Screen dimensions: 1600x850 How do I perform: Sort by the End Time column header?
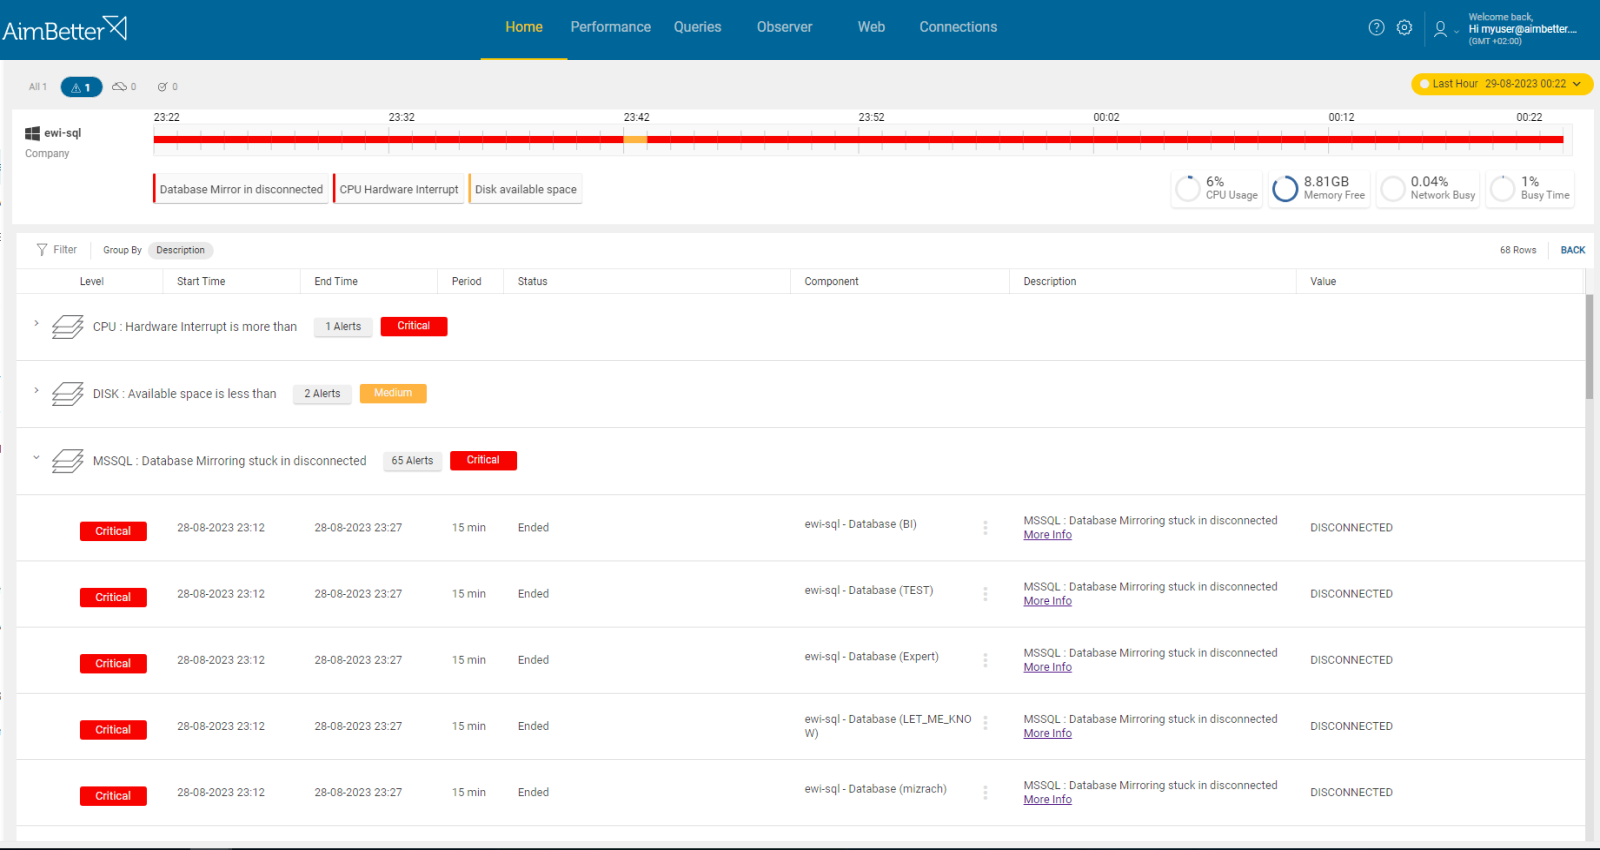click(x=336, y=282)
